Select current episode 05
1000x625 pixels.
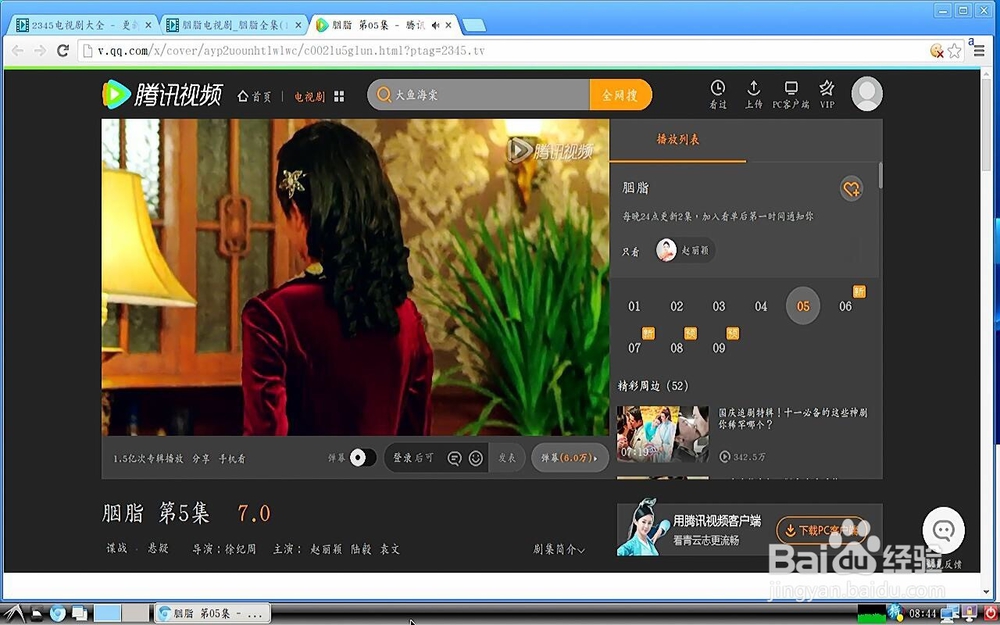pos(803,306)
